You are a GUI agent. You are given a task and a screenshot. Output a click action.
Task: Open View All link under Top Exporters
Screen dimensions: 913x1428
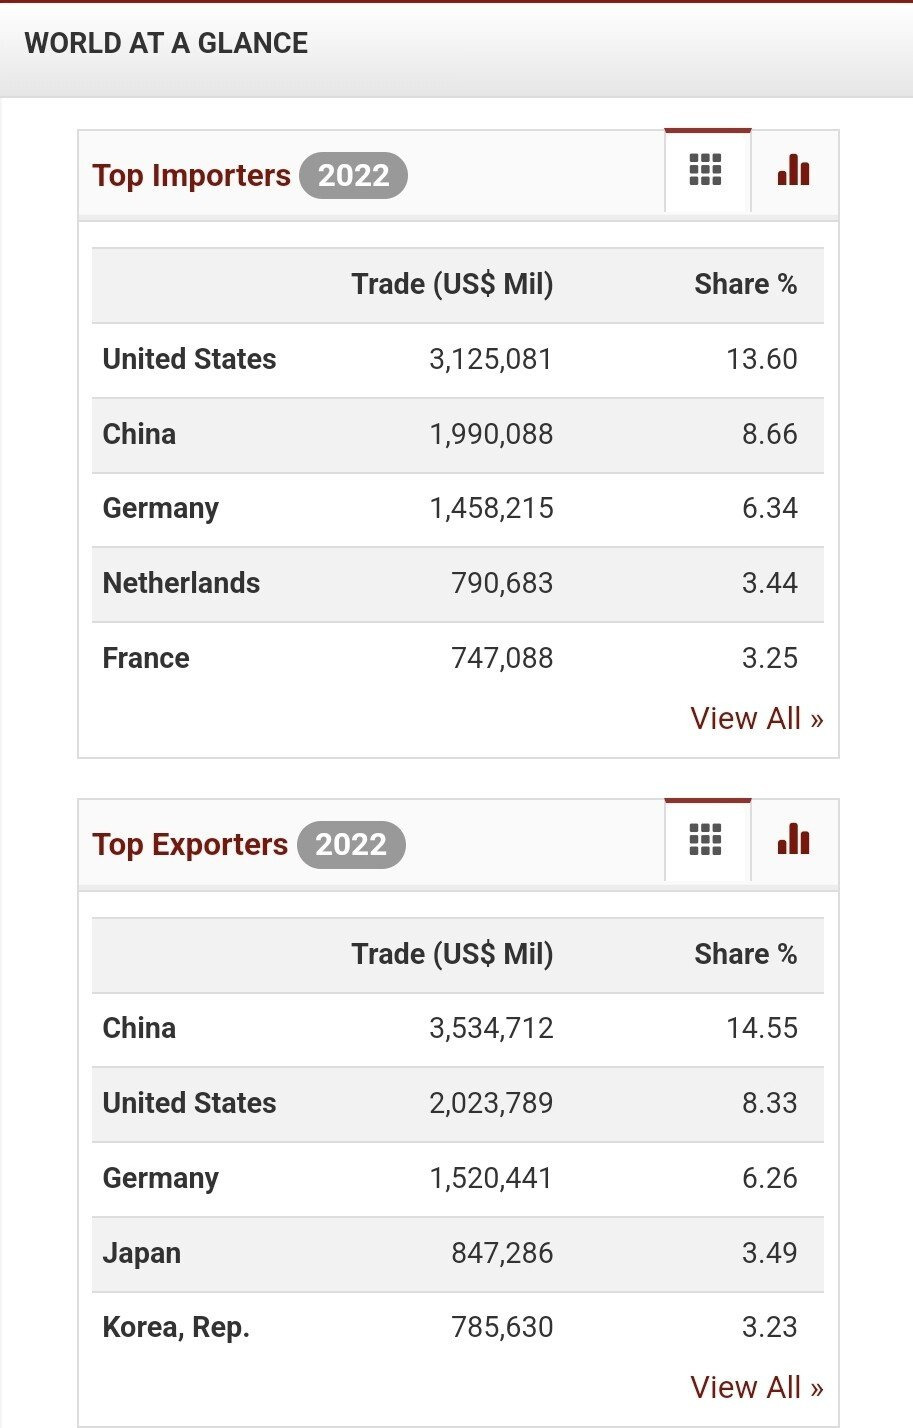(756, 1388)
